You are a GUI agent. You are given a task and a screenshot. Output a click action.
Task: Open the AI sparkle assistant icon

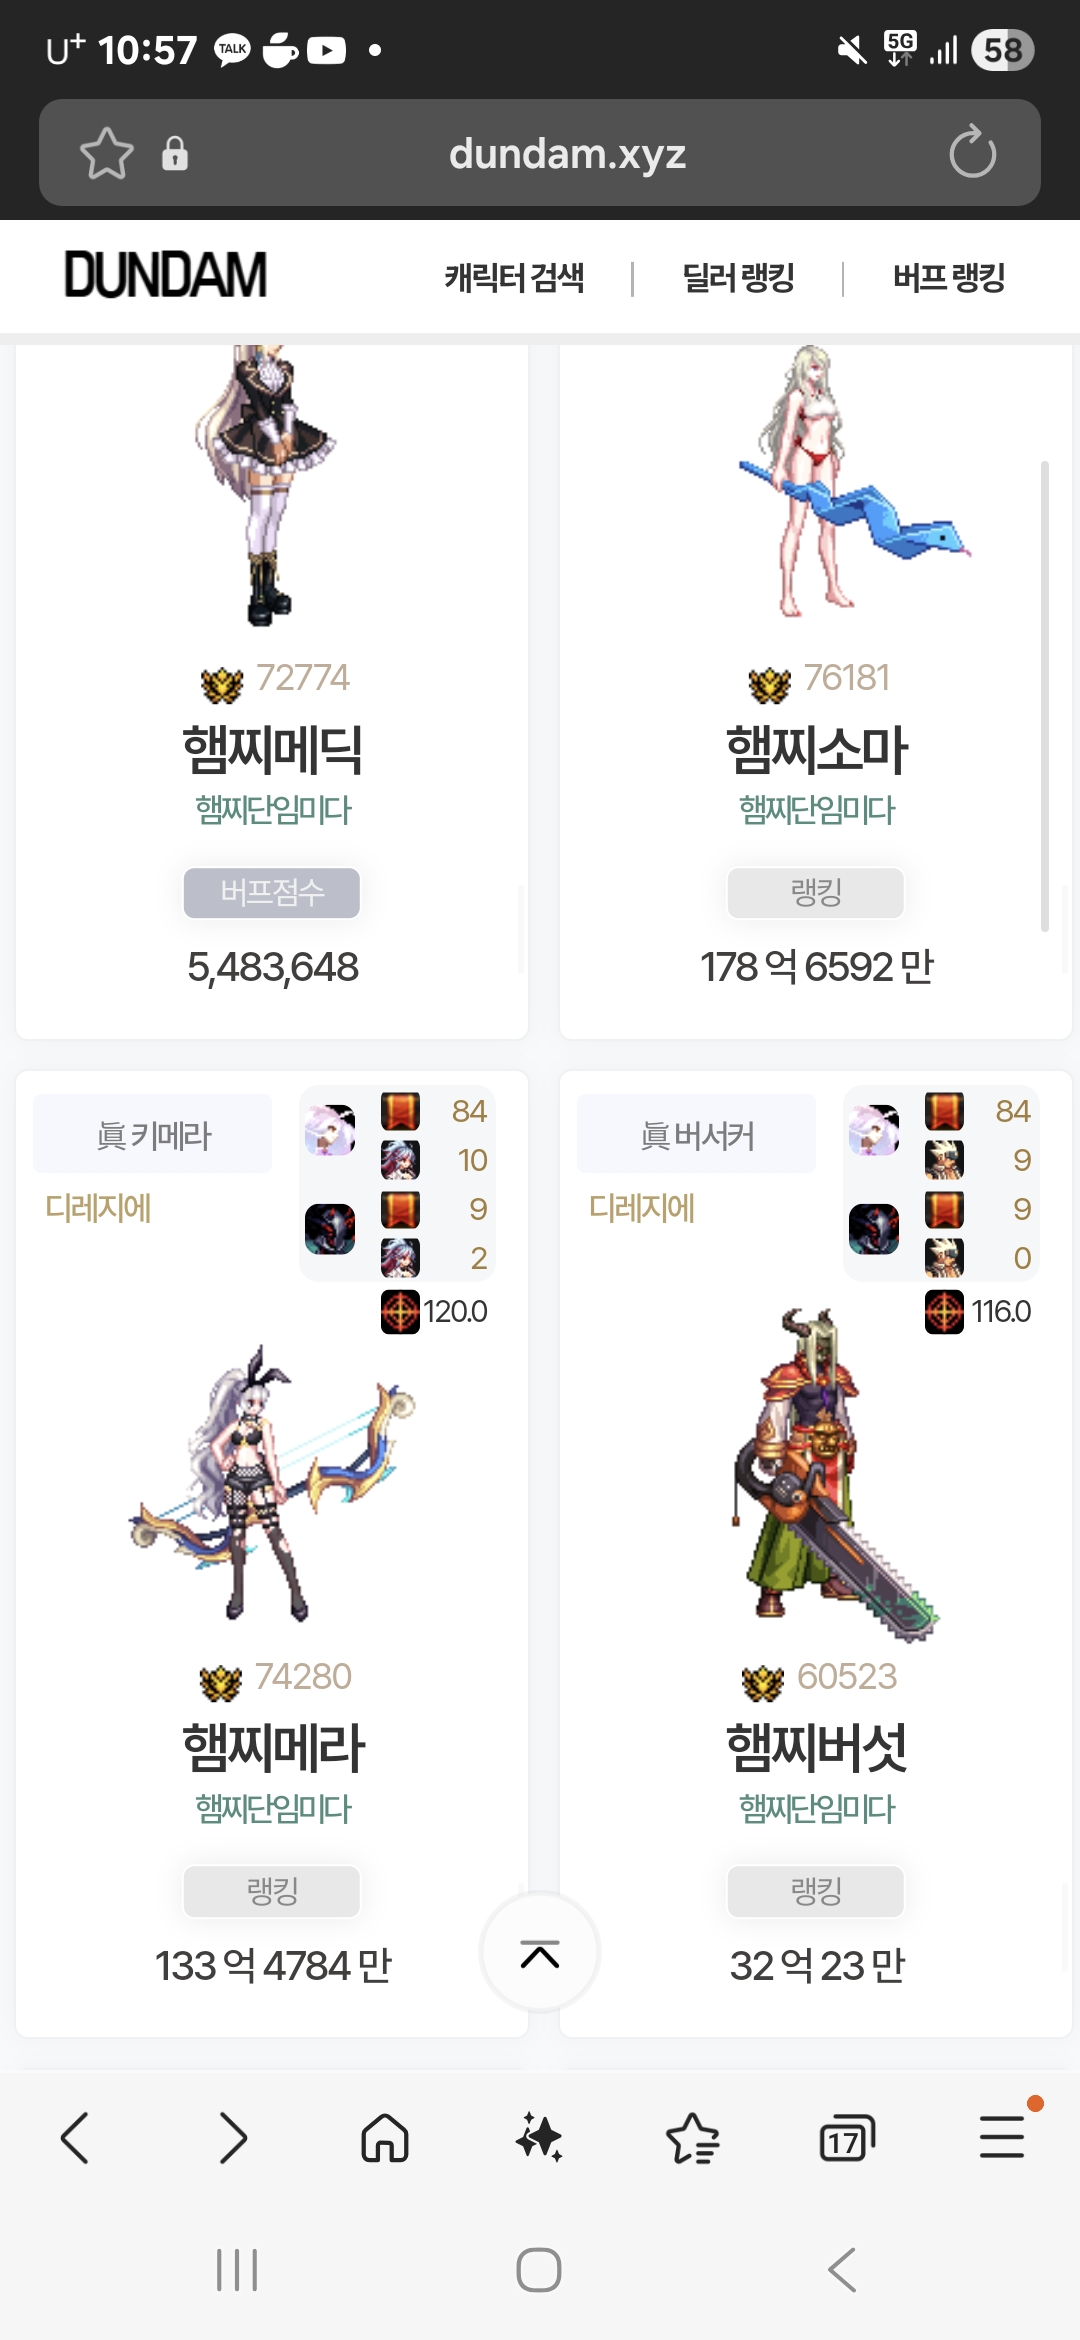tap(539, 2138)
